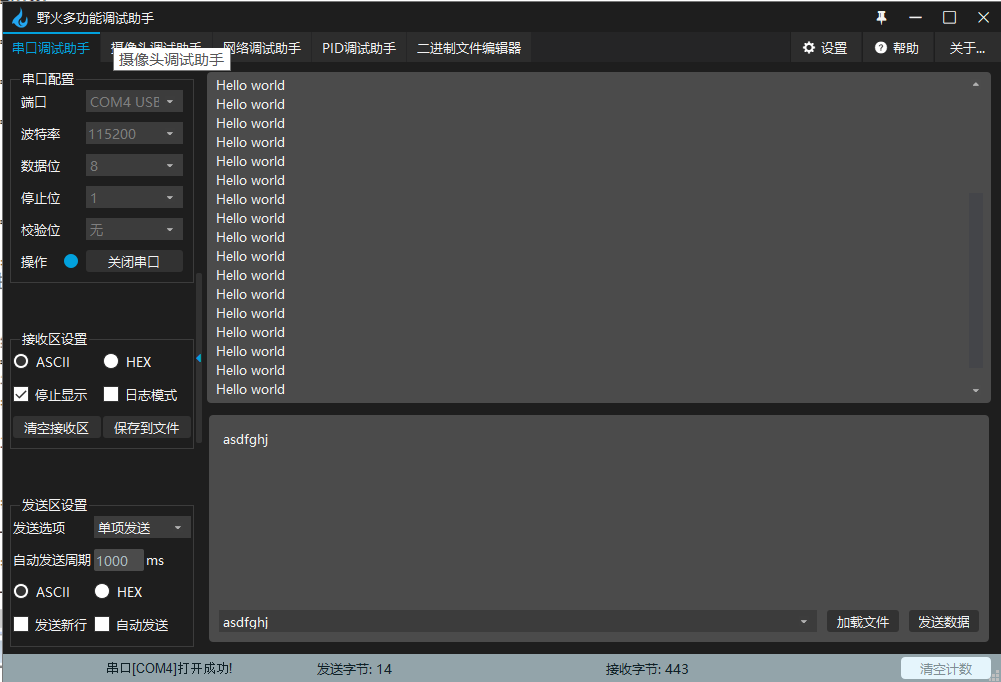Click 接收字节: 443 status text
Image resolution: width=1001 pixels, height=682 pixels.
point(647,669)
